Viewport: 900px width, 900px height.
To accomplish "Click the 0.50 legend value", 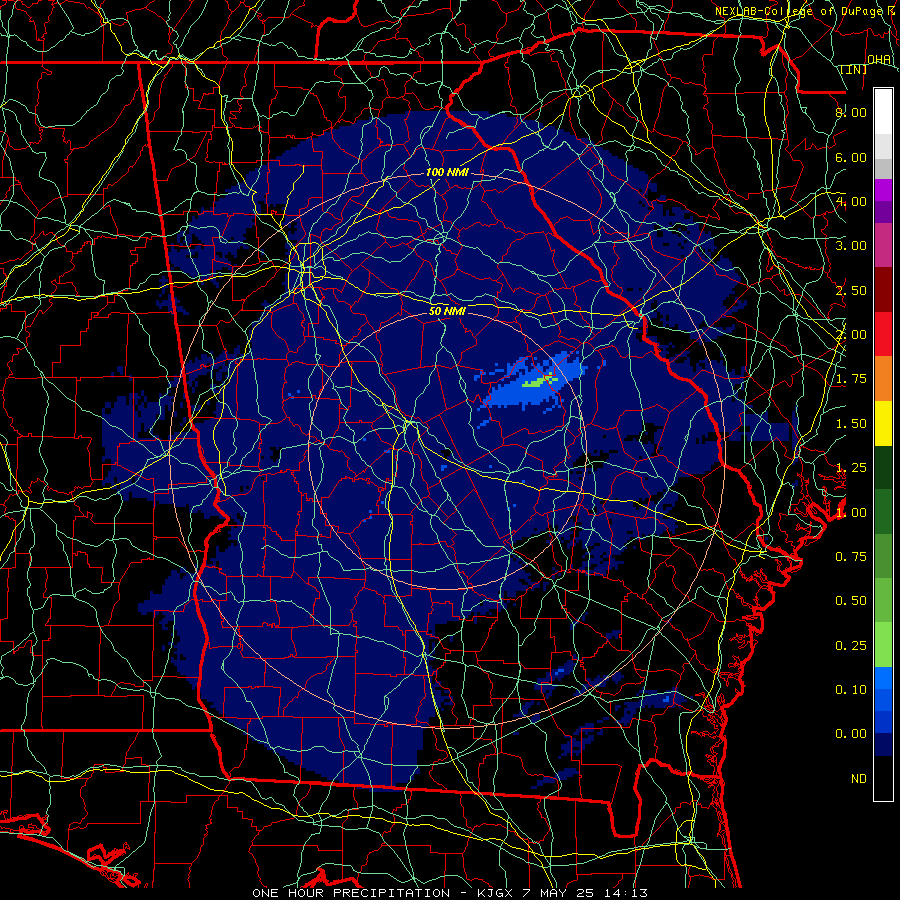I will pos(851,601).
